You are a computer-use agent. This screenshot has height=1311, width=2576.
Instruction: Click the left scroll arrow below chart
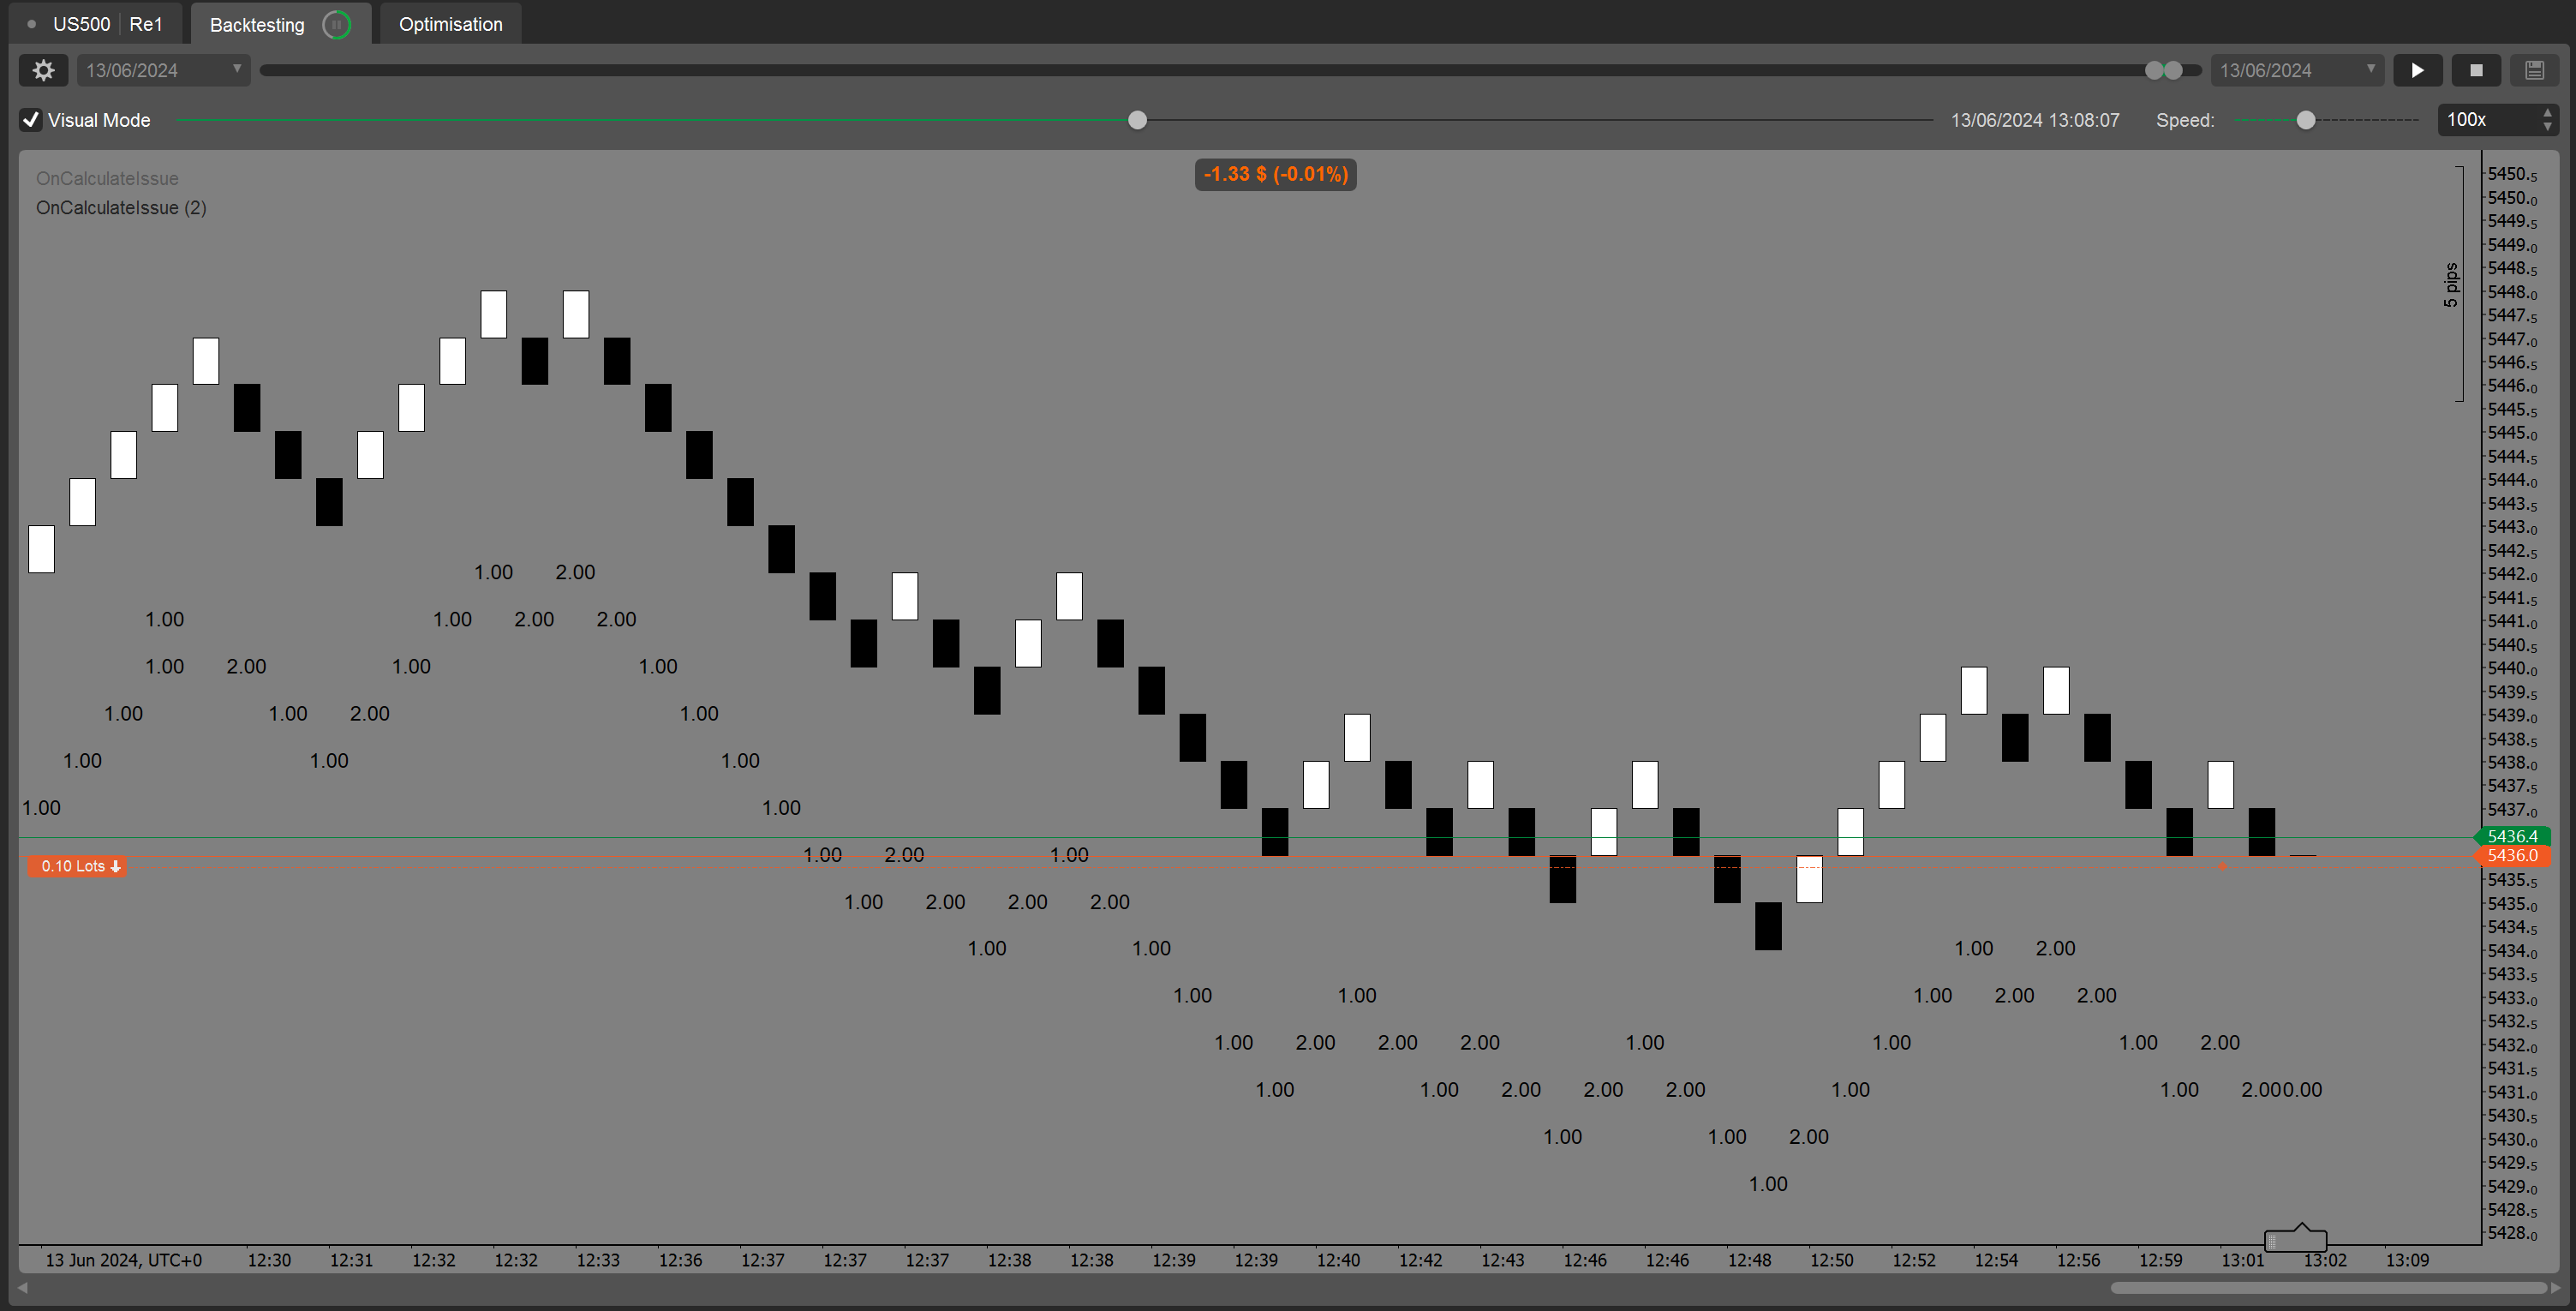coord(23,1288)
